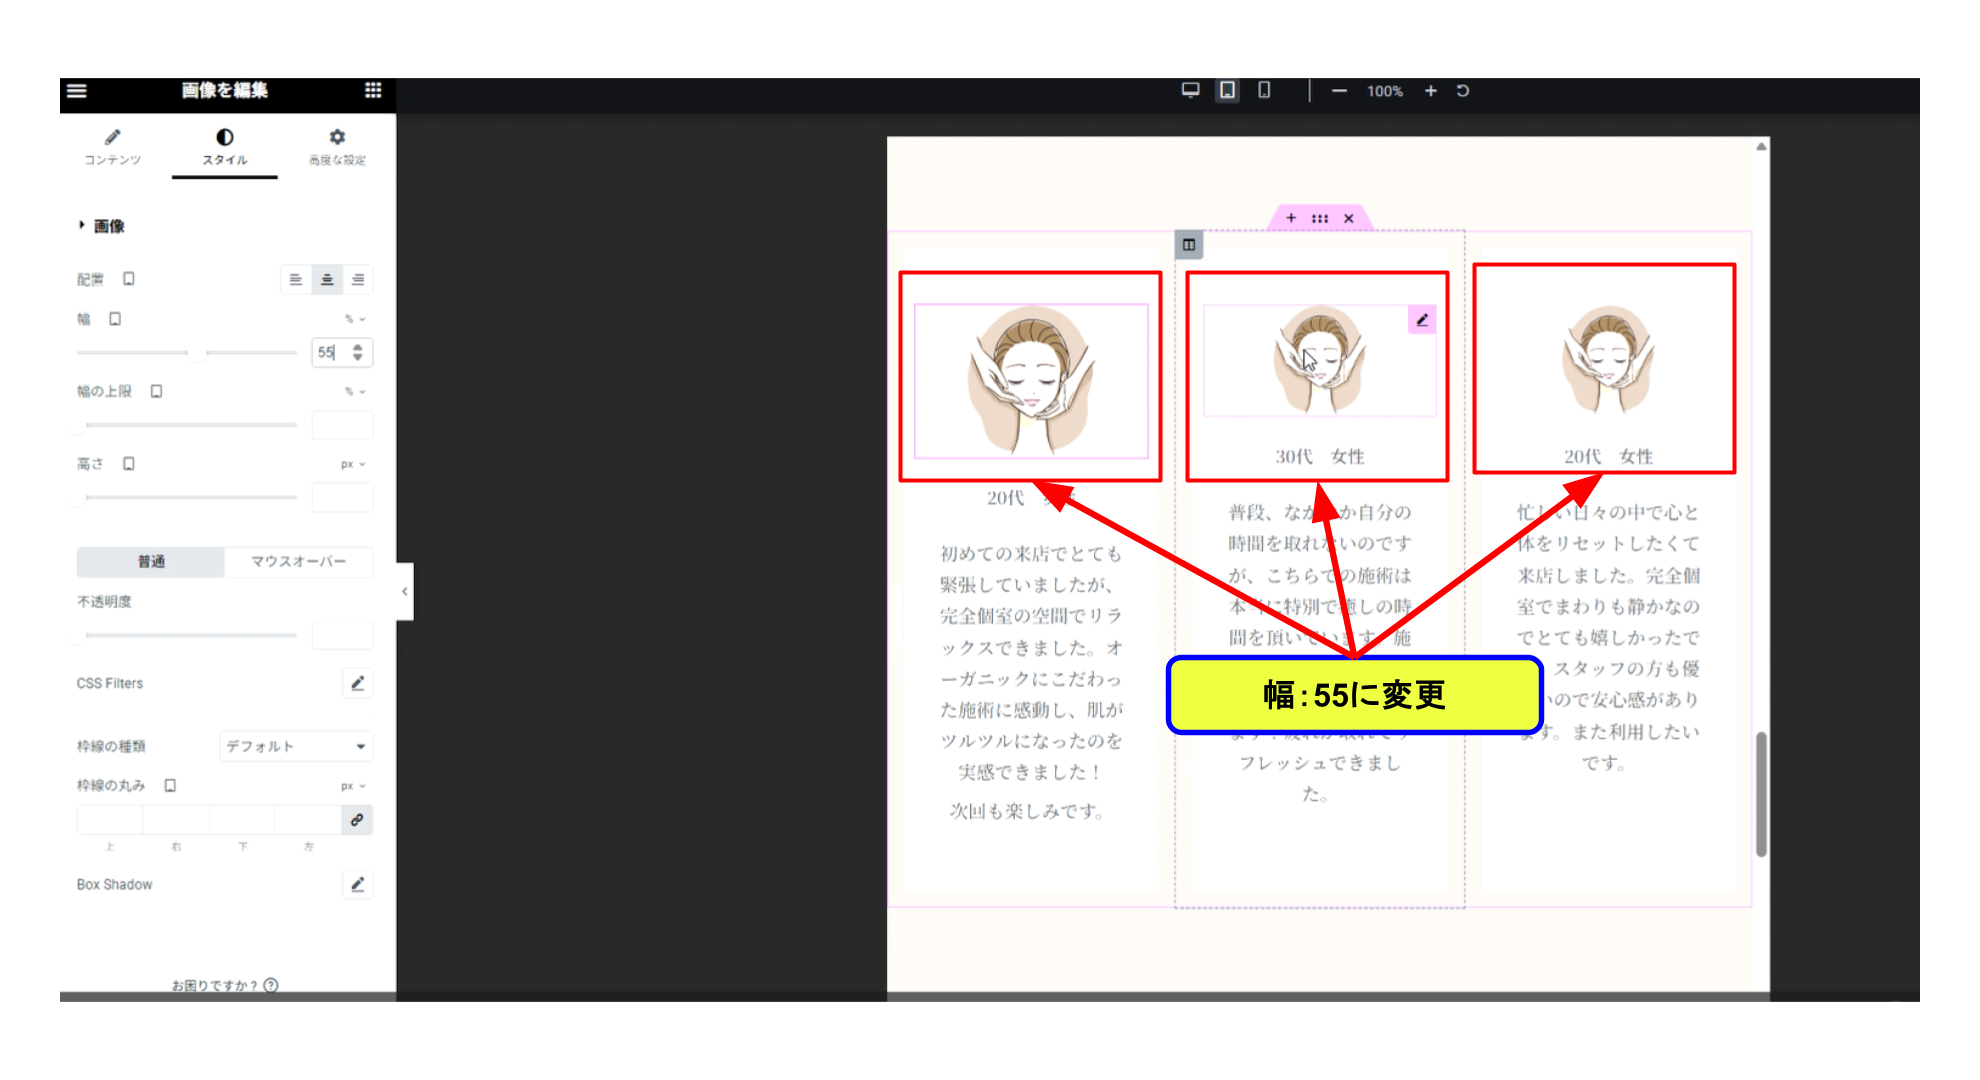
Task: Open the お困りですか? help link
Action: pos(225,985)
